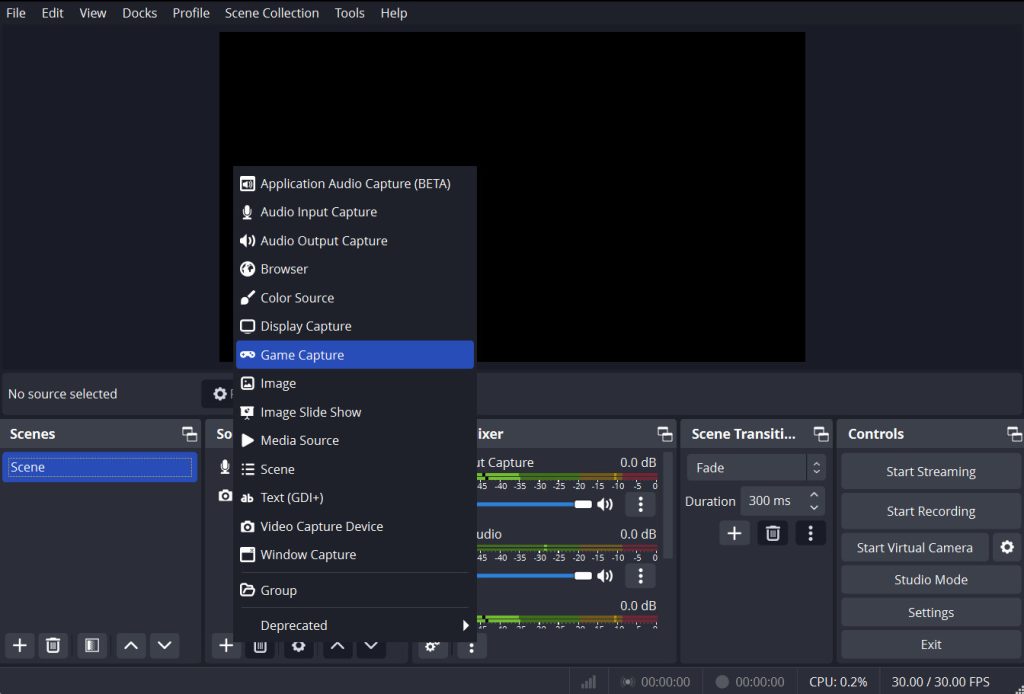
Task: Add Audio Input Capture source
Action: point(355,212)
